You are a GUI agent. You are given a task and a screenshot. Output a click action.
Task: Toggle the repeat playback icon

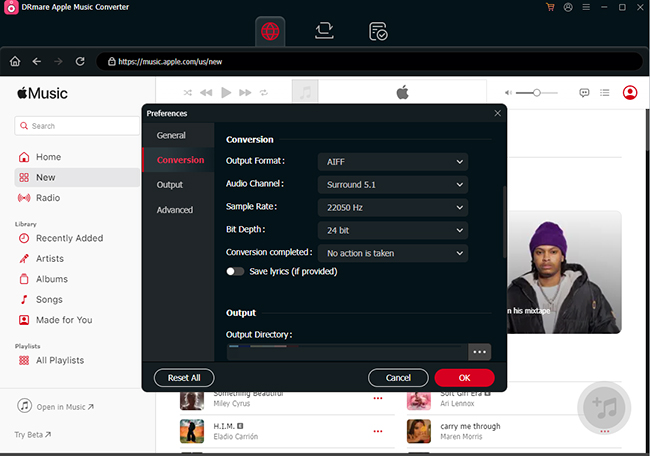tap(264, 92)
